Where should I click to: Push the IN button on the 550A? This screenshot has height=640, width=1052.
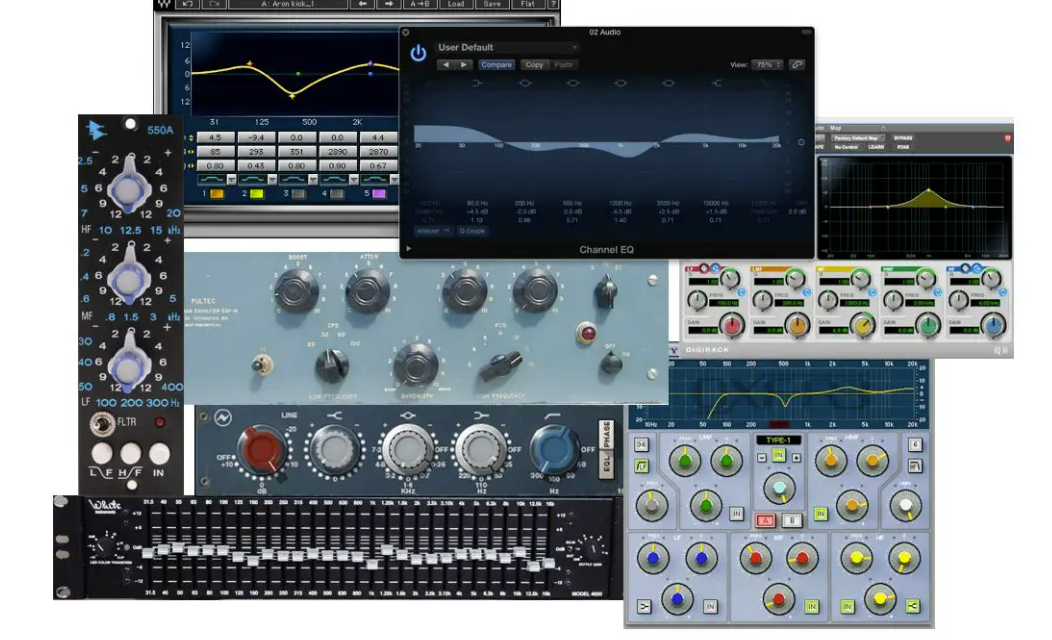click(159, 454)
